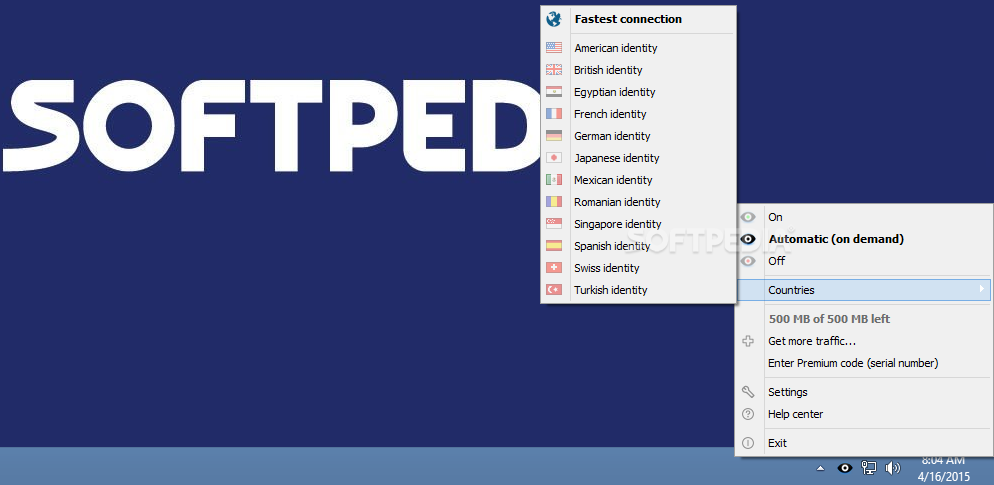Click the globe icon beside Fastest connection
Image resolution: width=994 pixels, height=485 pixels.
tap(553, 19)
